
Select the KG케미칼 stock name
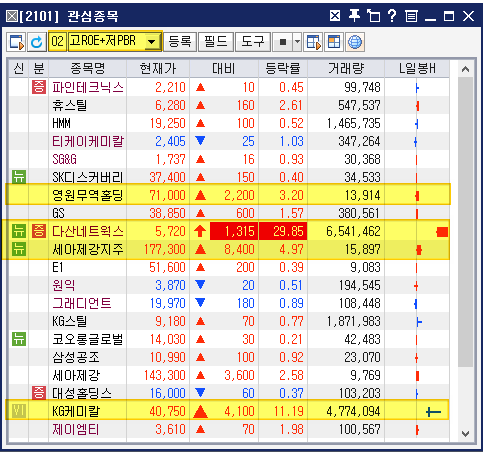(76, 411)
